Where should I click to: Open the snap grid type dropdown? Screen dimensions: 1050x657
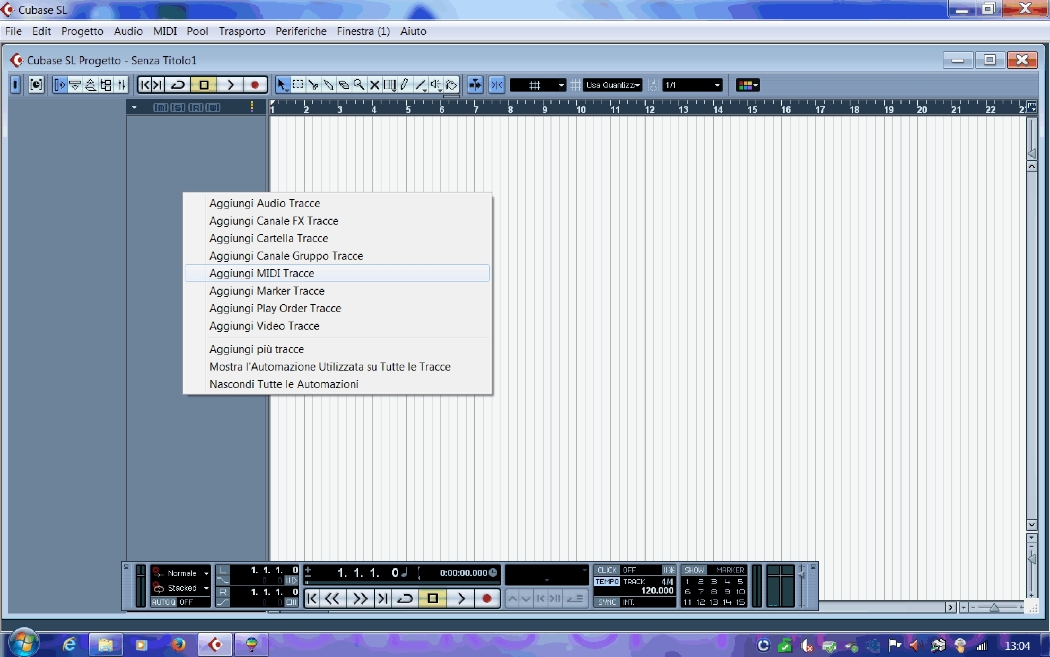pos(538,85)
